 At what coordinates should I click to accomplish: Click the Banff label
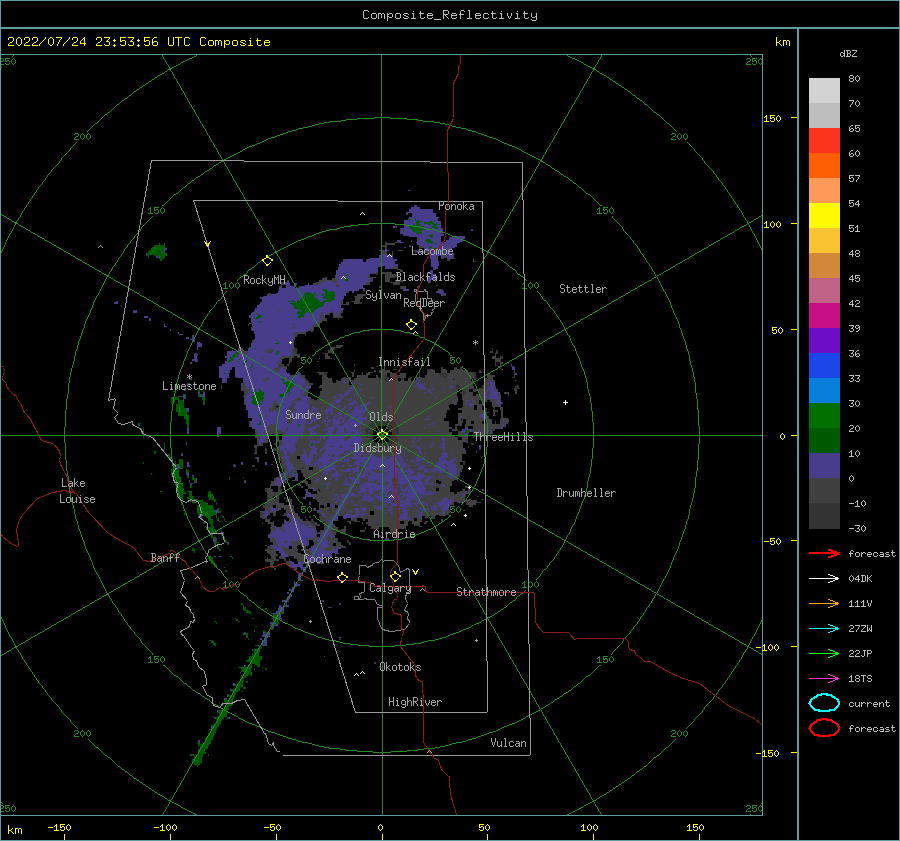(x=165, y=557)
